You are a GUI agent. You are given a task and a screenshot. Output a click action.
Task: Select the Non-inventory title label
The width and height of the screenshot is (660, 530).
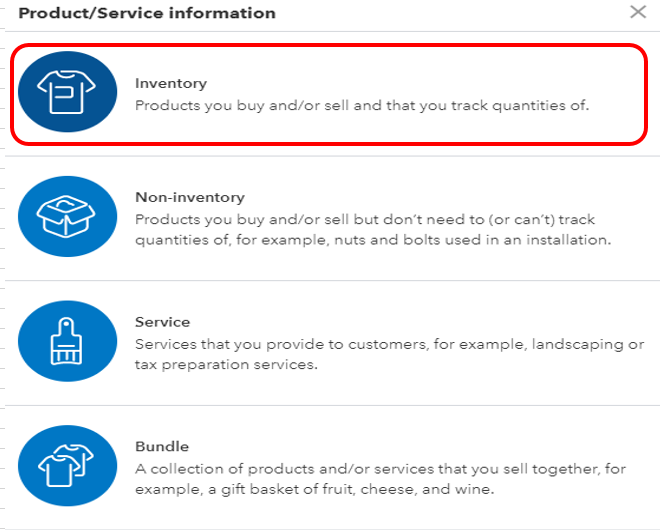(x=190, y=197)
